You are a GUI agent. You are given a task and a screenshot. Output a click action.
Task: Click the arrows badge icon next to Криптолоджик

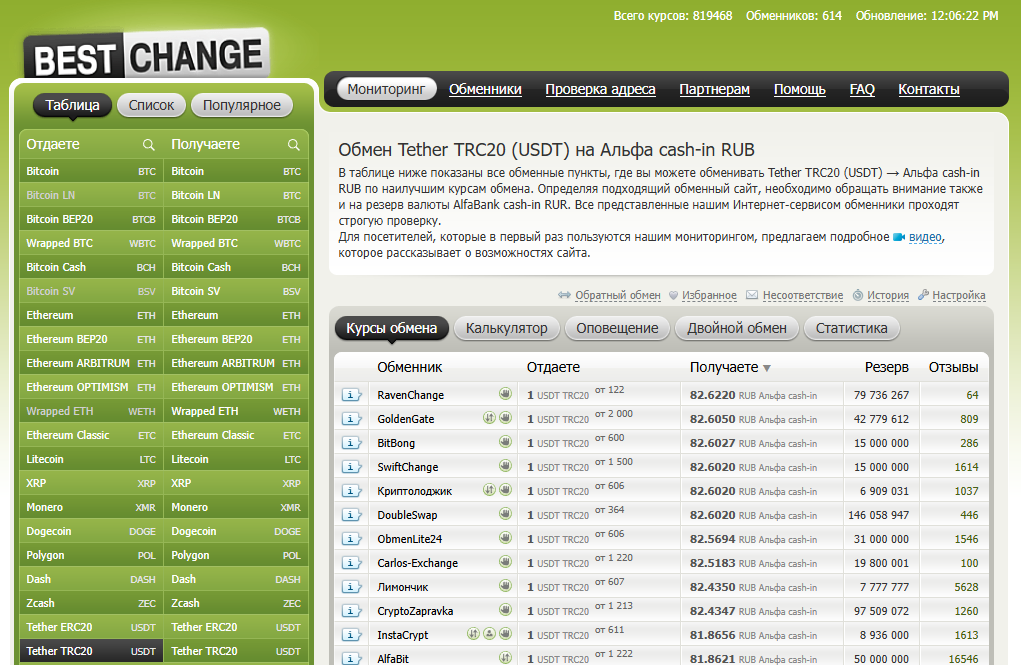point(489,489)
